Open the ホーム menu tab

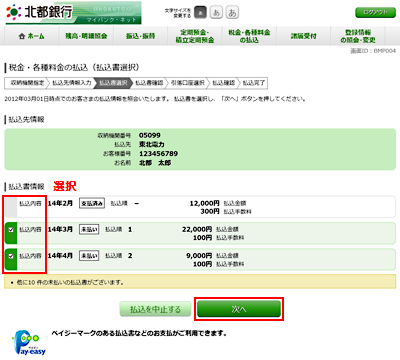click(32, 36)
